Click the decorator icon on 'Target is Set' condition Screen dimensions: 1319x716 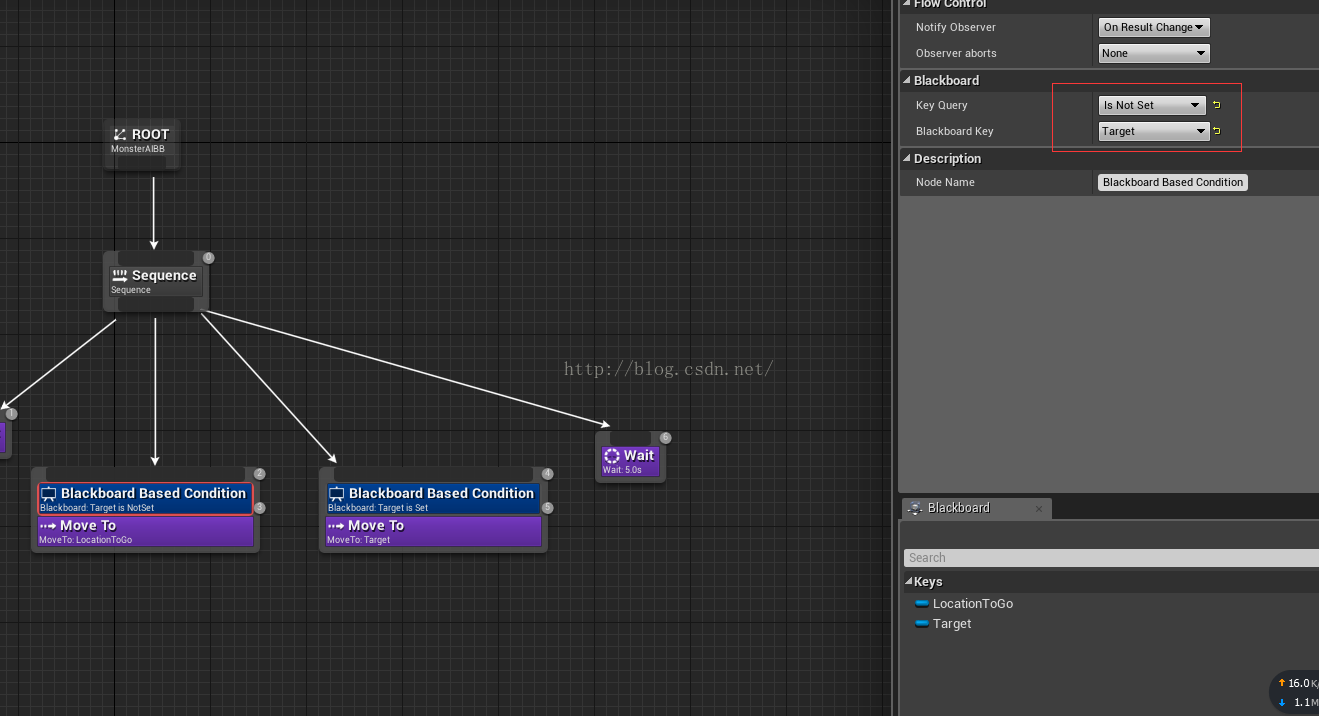coord(336,494)
